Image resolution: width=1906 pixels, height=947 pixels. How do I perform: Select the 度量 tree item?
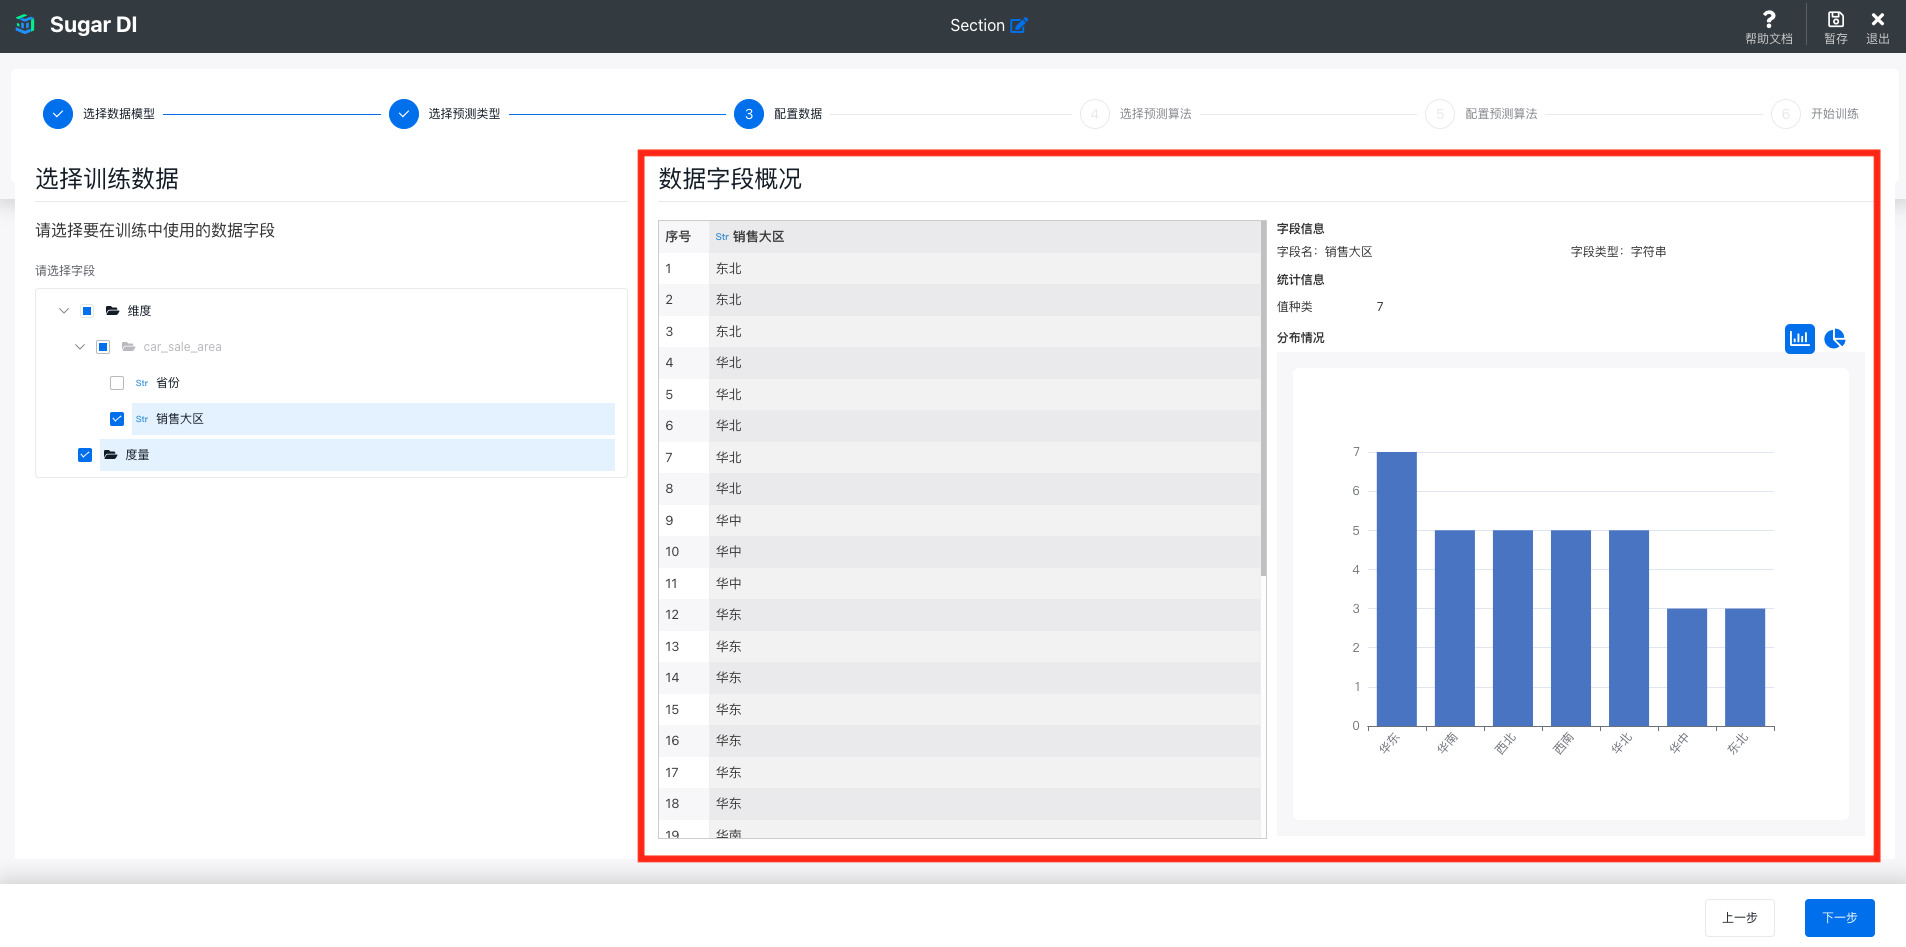coord(357,455)
